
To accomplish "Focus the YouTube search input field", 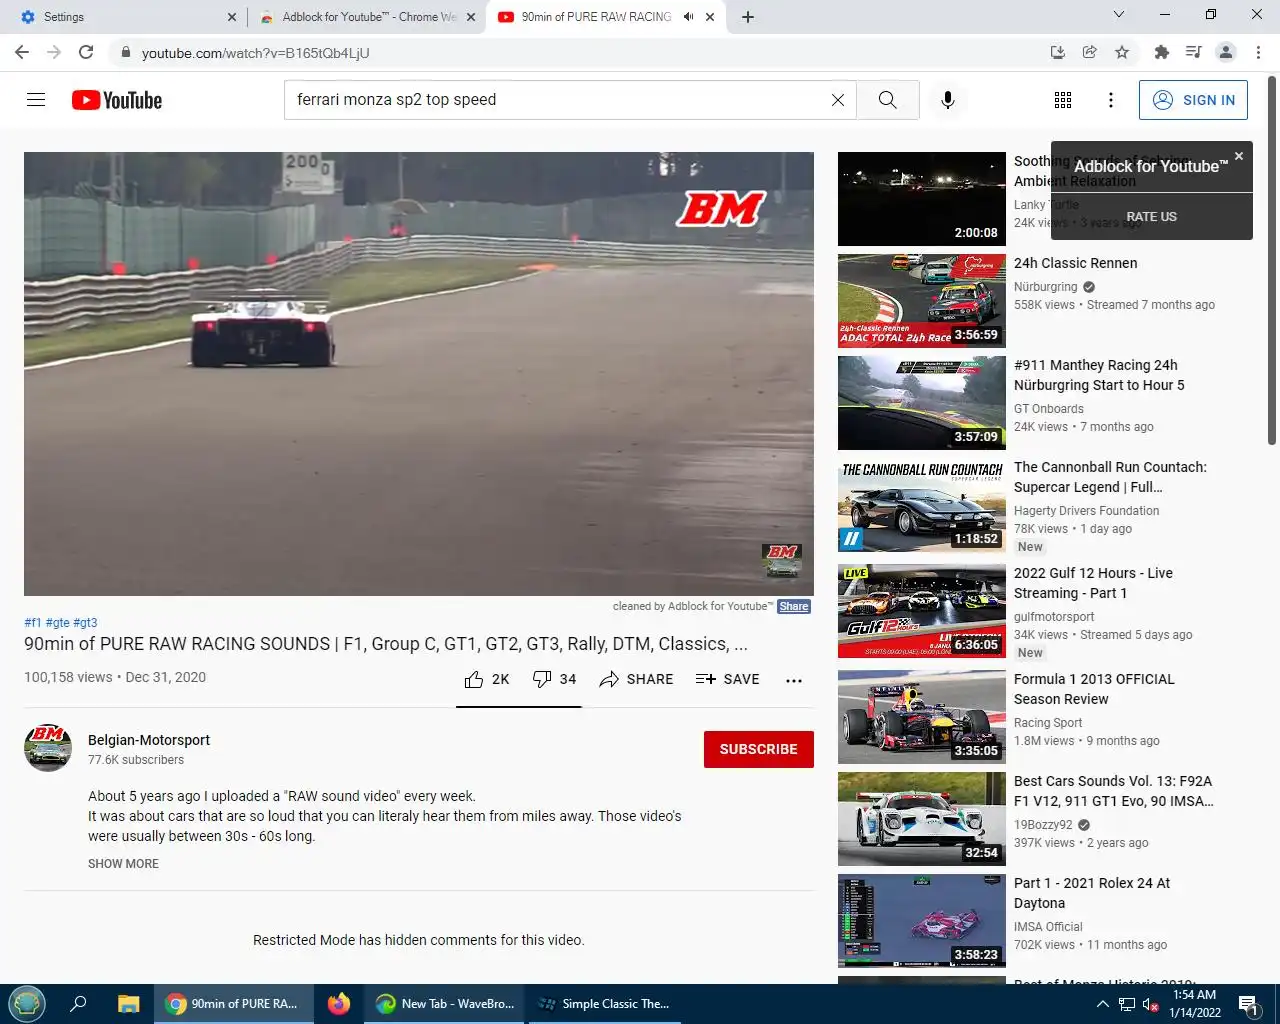I will tap(560, 100).
